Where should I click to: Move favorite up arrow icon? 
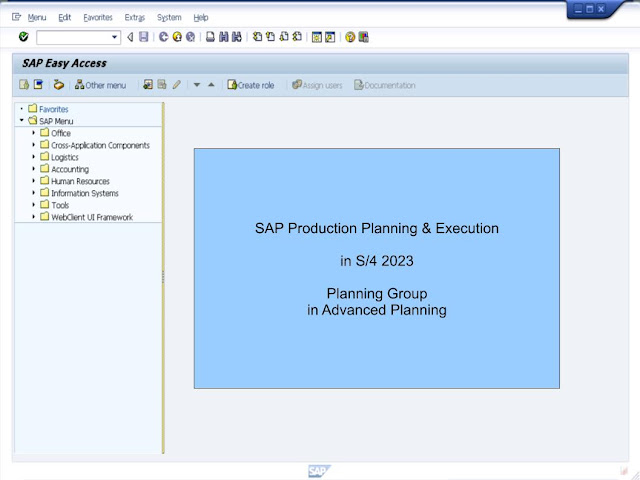coord(211,85)
